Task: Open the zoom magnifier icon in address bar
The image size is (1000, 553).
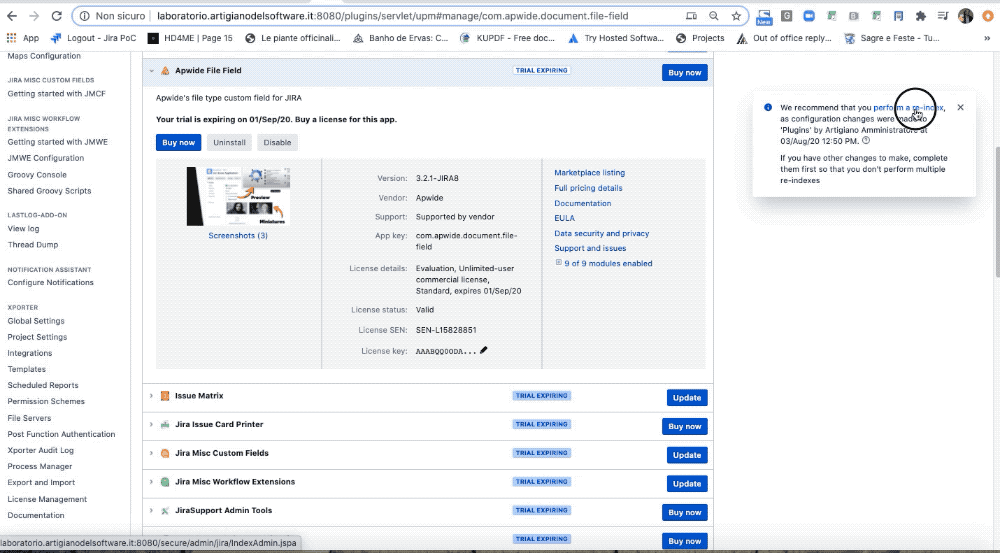Action: click(714, 16)
